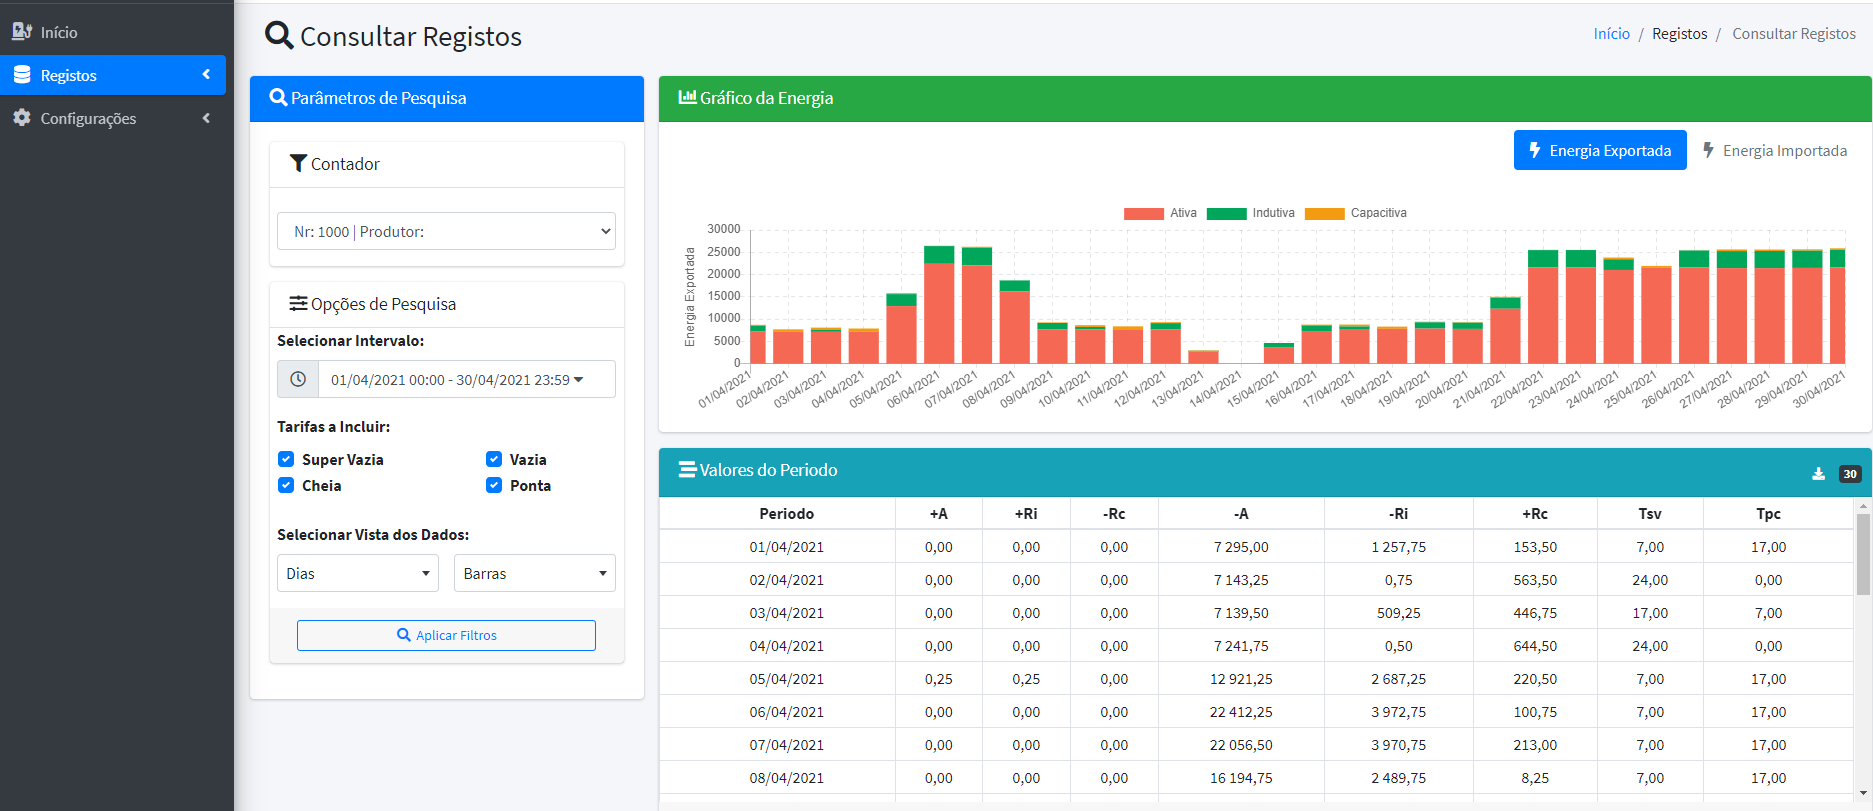The width and height of the screenshot is (1873, 811).
Task: Open the Dias data view dropdown
Action: pos(358,574)
